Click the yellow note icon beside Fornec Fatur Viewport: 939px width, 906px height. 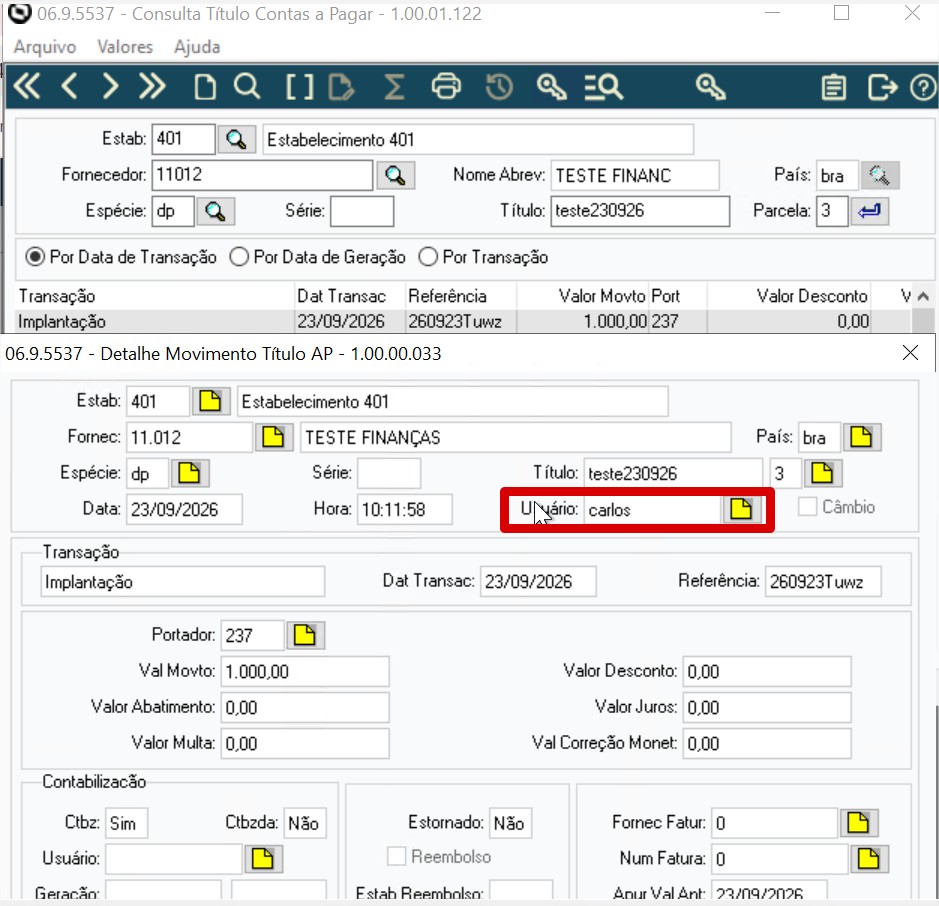[x=858, y=822]
